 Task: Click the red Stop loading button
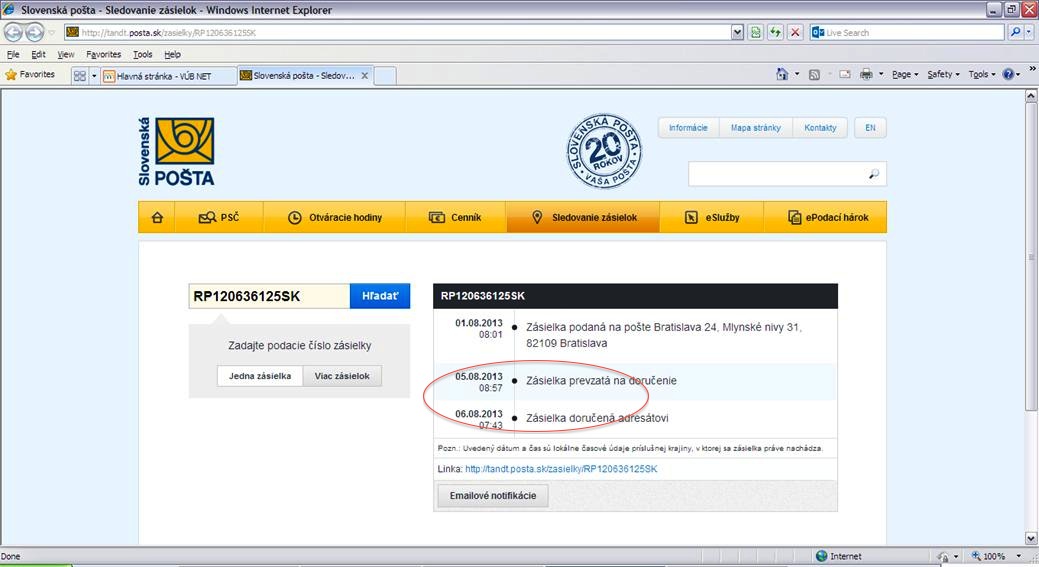795,32
